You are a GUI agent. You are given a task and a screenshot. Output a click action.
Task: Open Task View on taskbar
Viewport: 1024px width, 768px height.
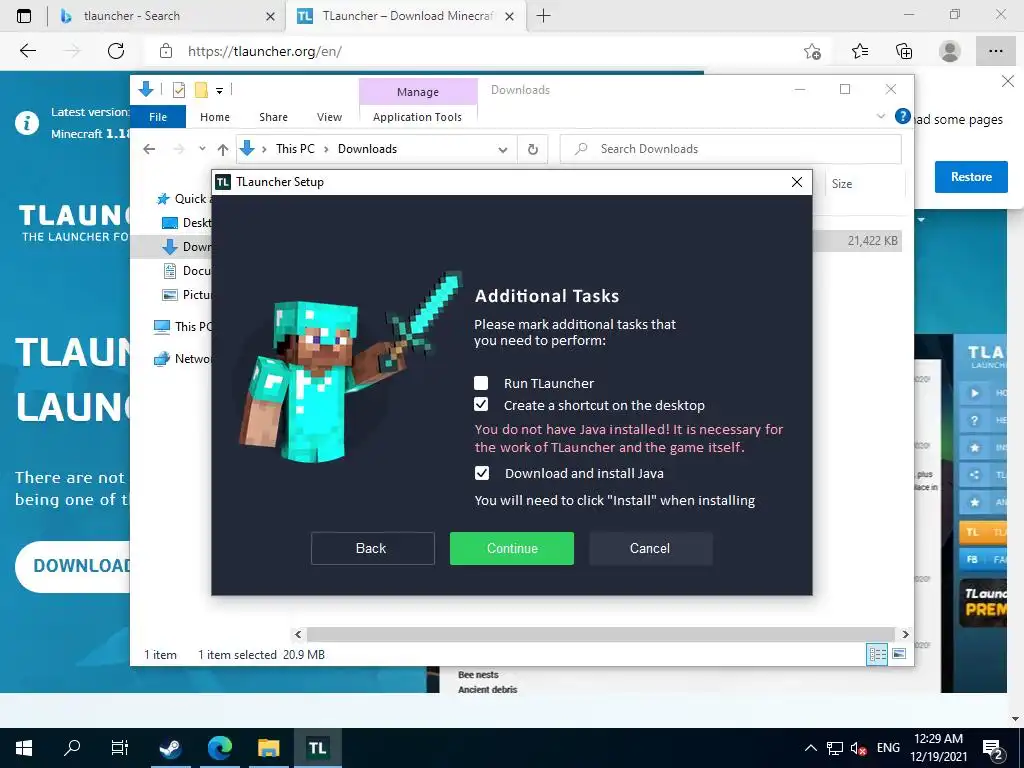(120, 748)
